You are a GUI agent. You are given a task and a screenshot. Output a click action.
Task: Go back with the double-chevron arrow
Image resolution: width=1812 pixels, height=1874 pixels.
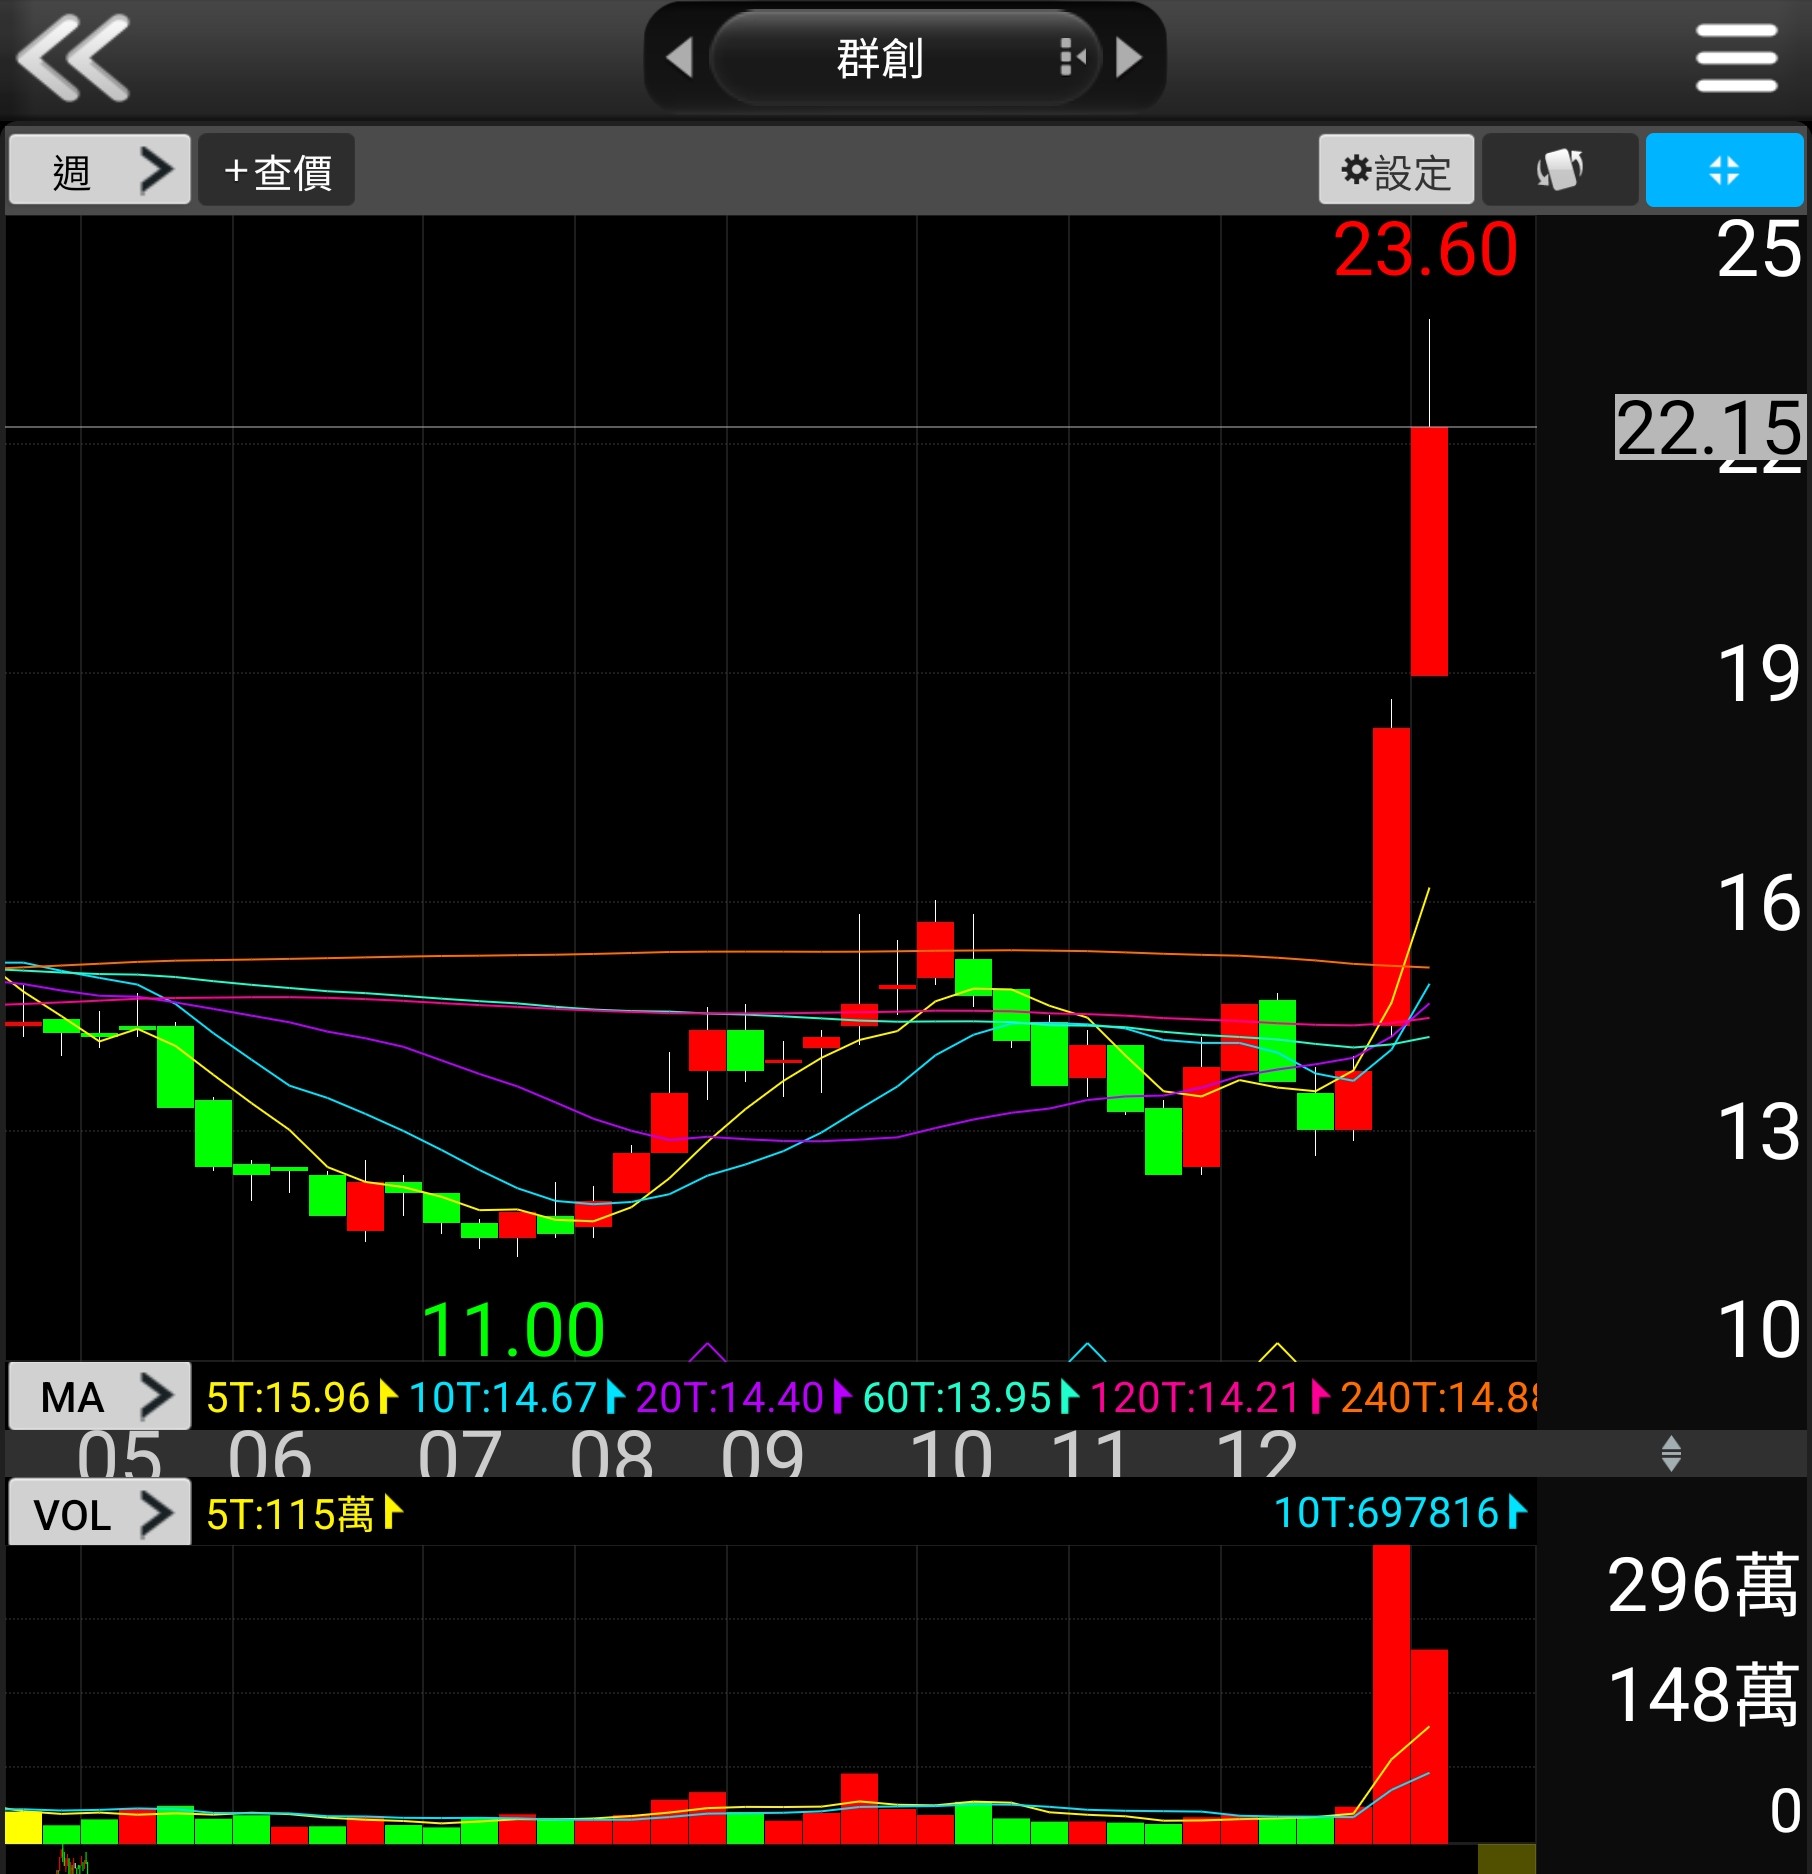pyautogui.click(x=74, y=58)
